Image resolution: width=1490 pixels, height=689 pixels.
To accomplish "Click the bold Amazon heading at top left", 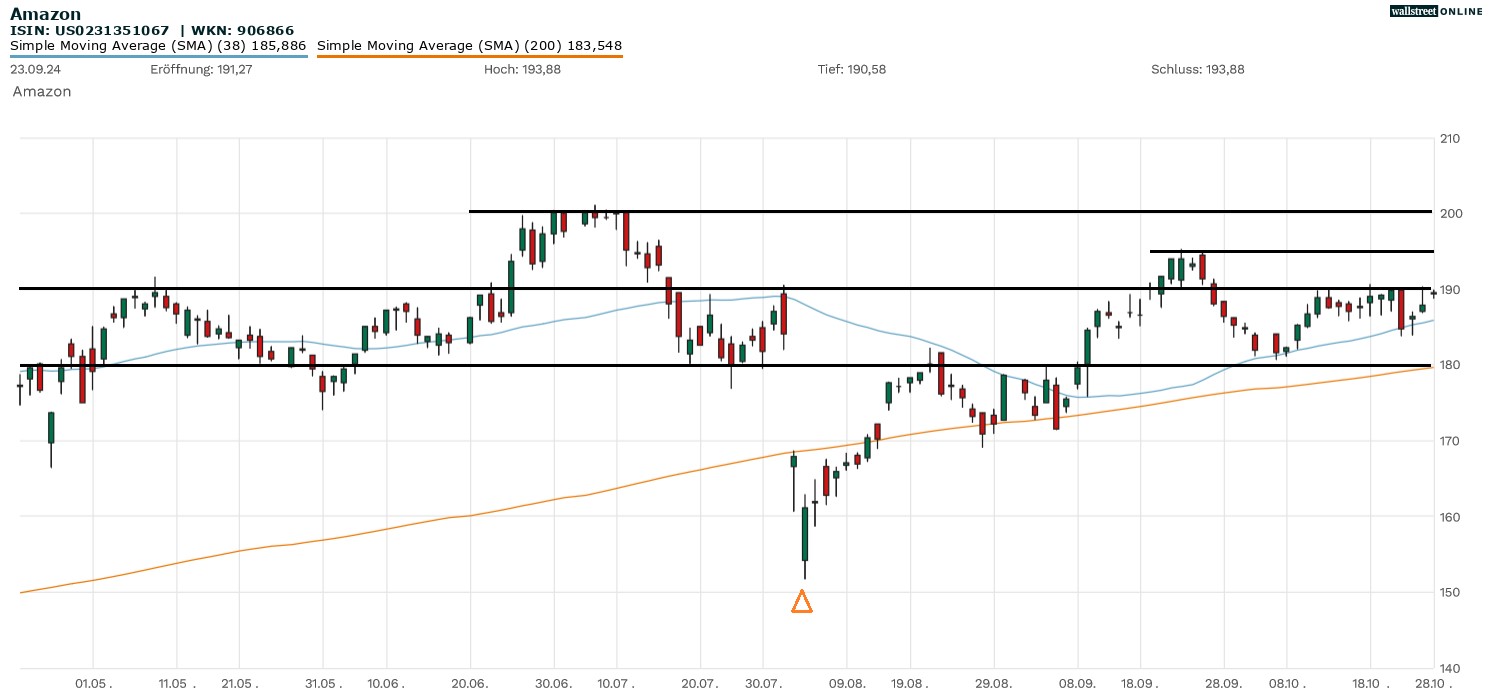I will point(45,14).
